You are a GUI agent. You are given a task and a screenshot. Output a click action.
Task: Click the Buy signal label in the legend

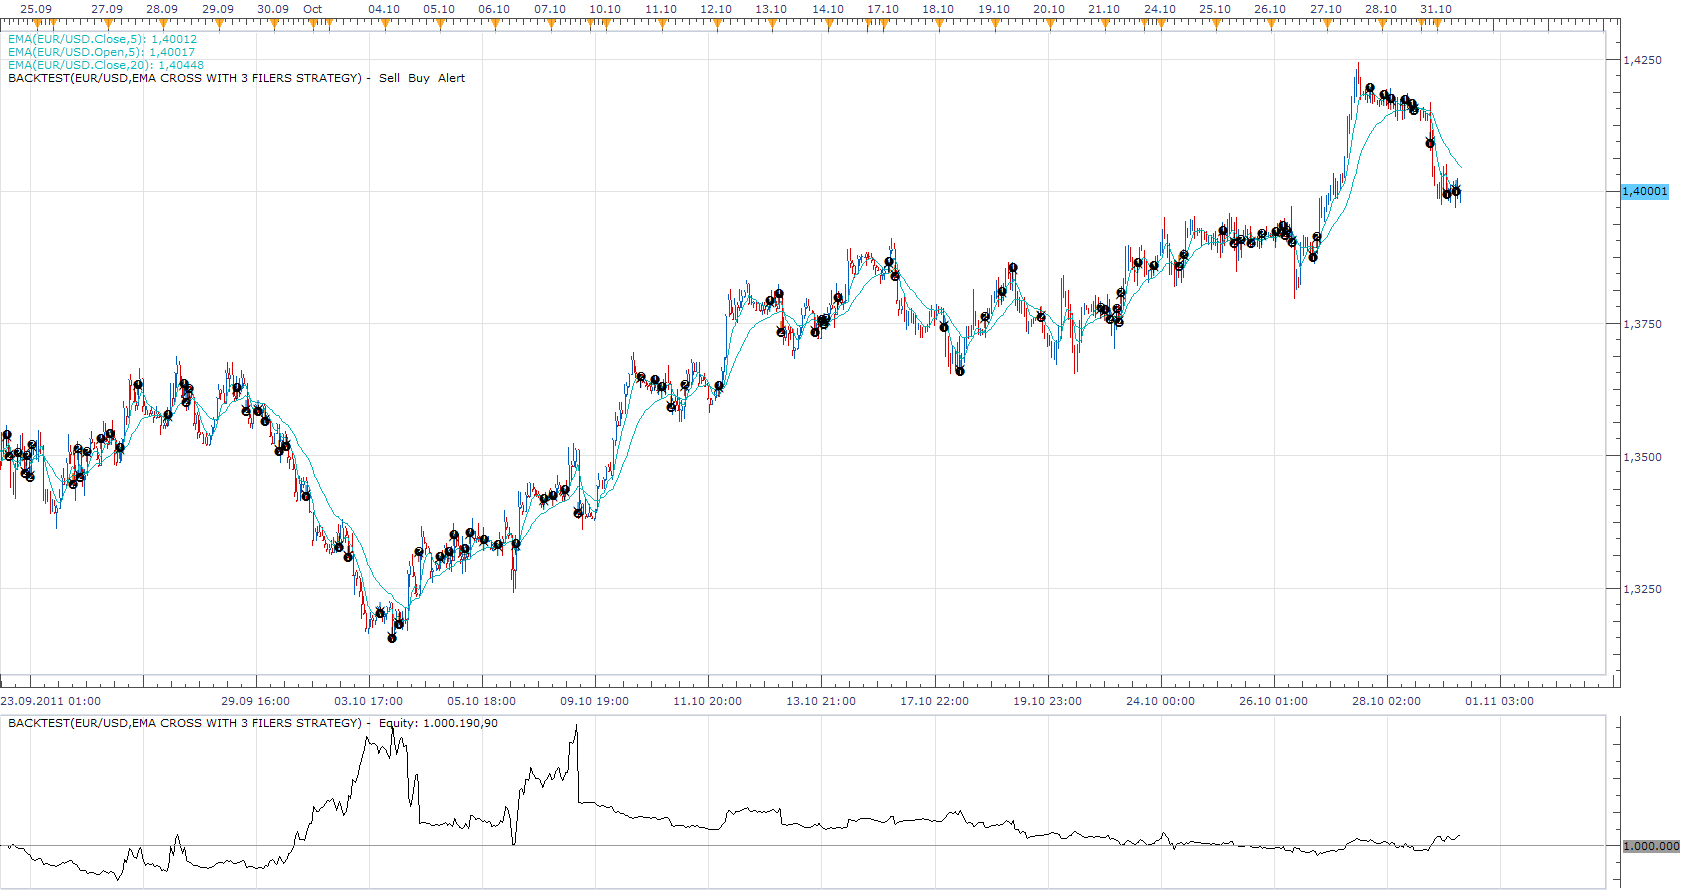(419, 78)
